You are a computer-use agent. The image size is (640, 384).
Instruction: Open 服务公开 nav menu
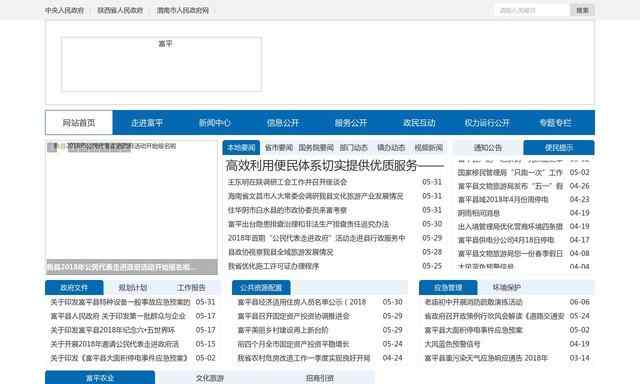click(351, 122)
